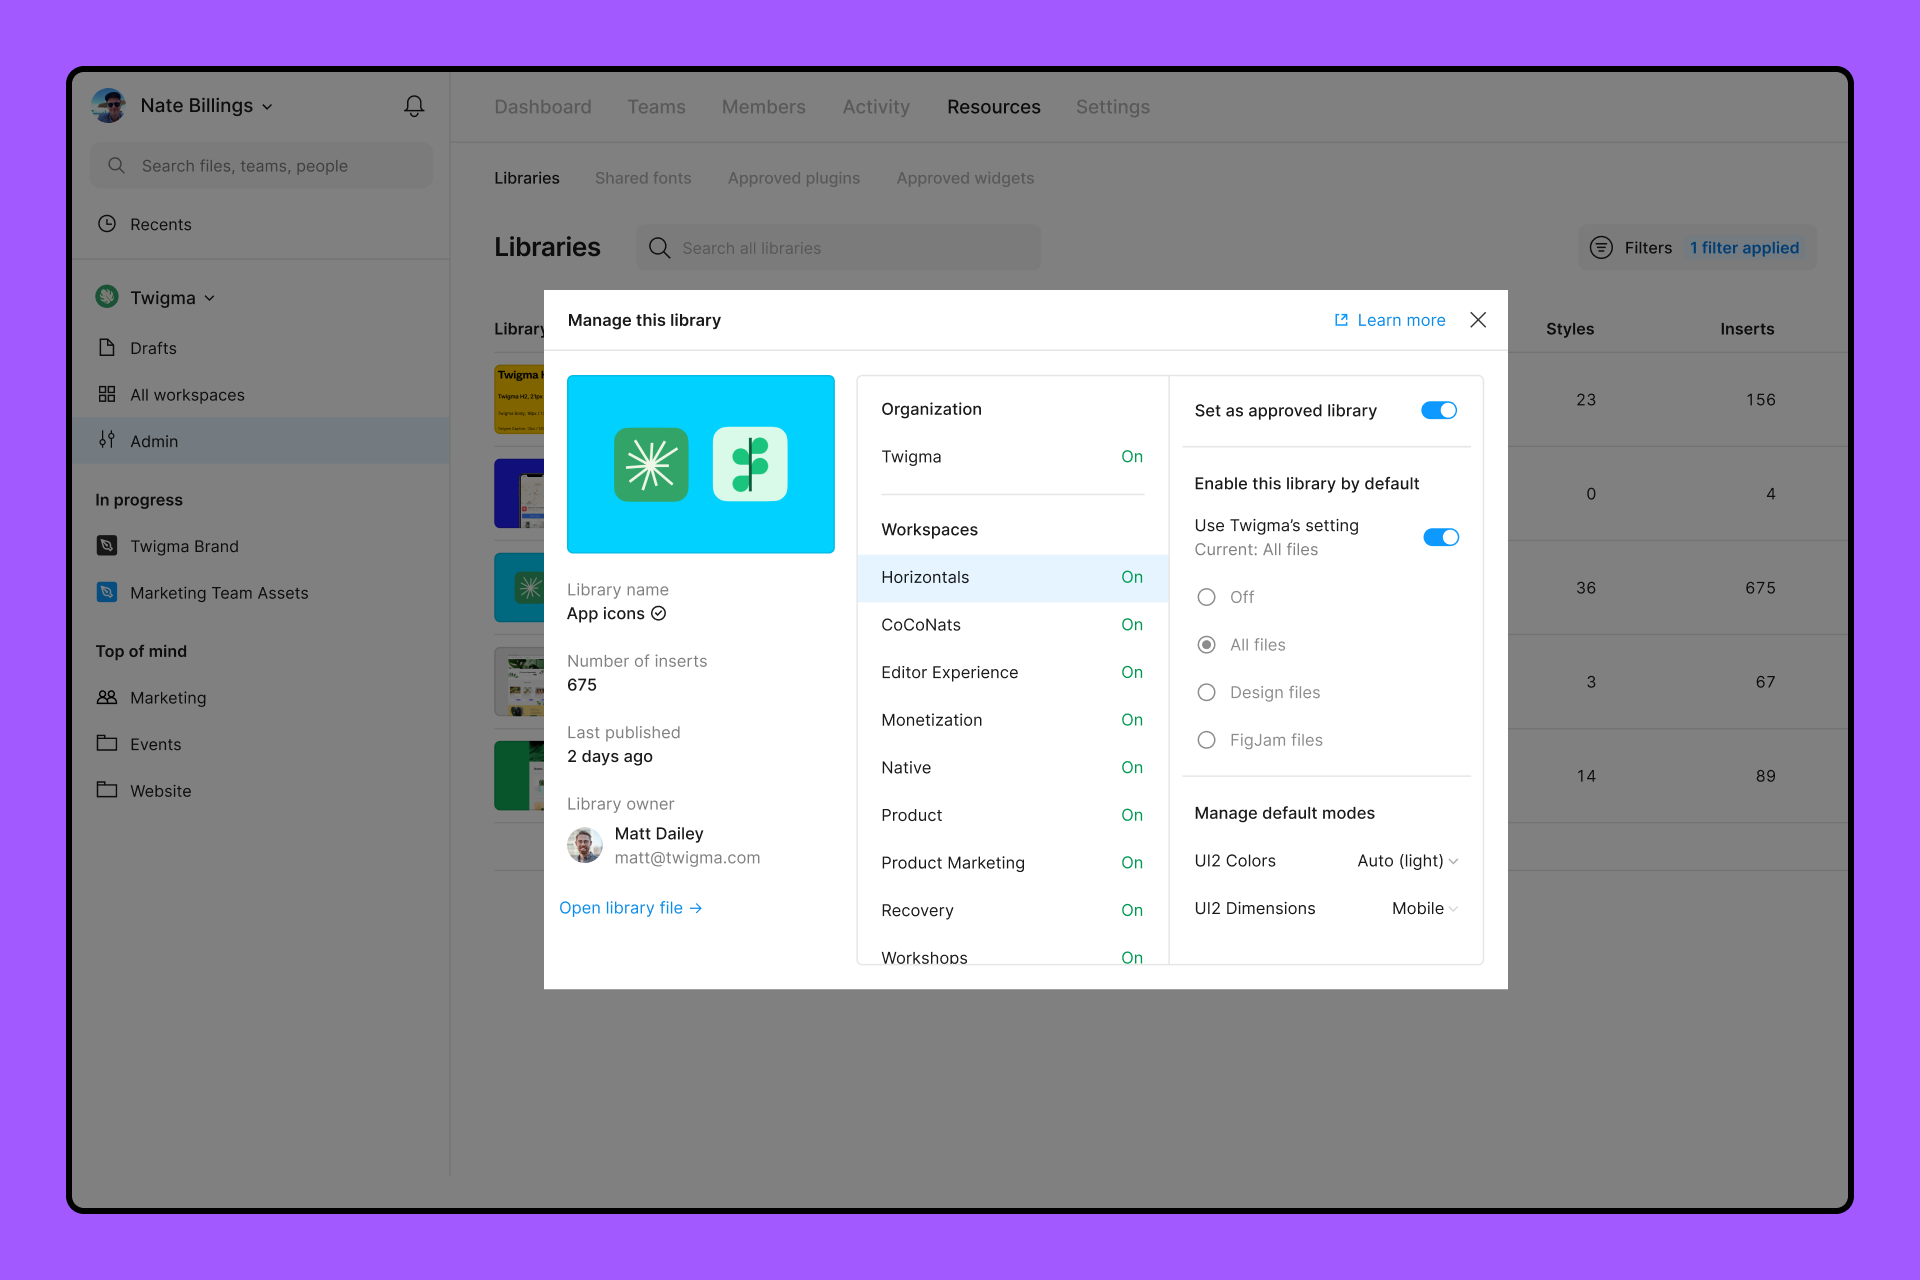1920x1280 pixels.
Task: Select the Design files radio button
Action: [x=1206, y=692]
